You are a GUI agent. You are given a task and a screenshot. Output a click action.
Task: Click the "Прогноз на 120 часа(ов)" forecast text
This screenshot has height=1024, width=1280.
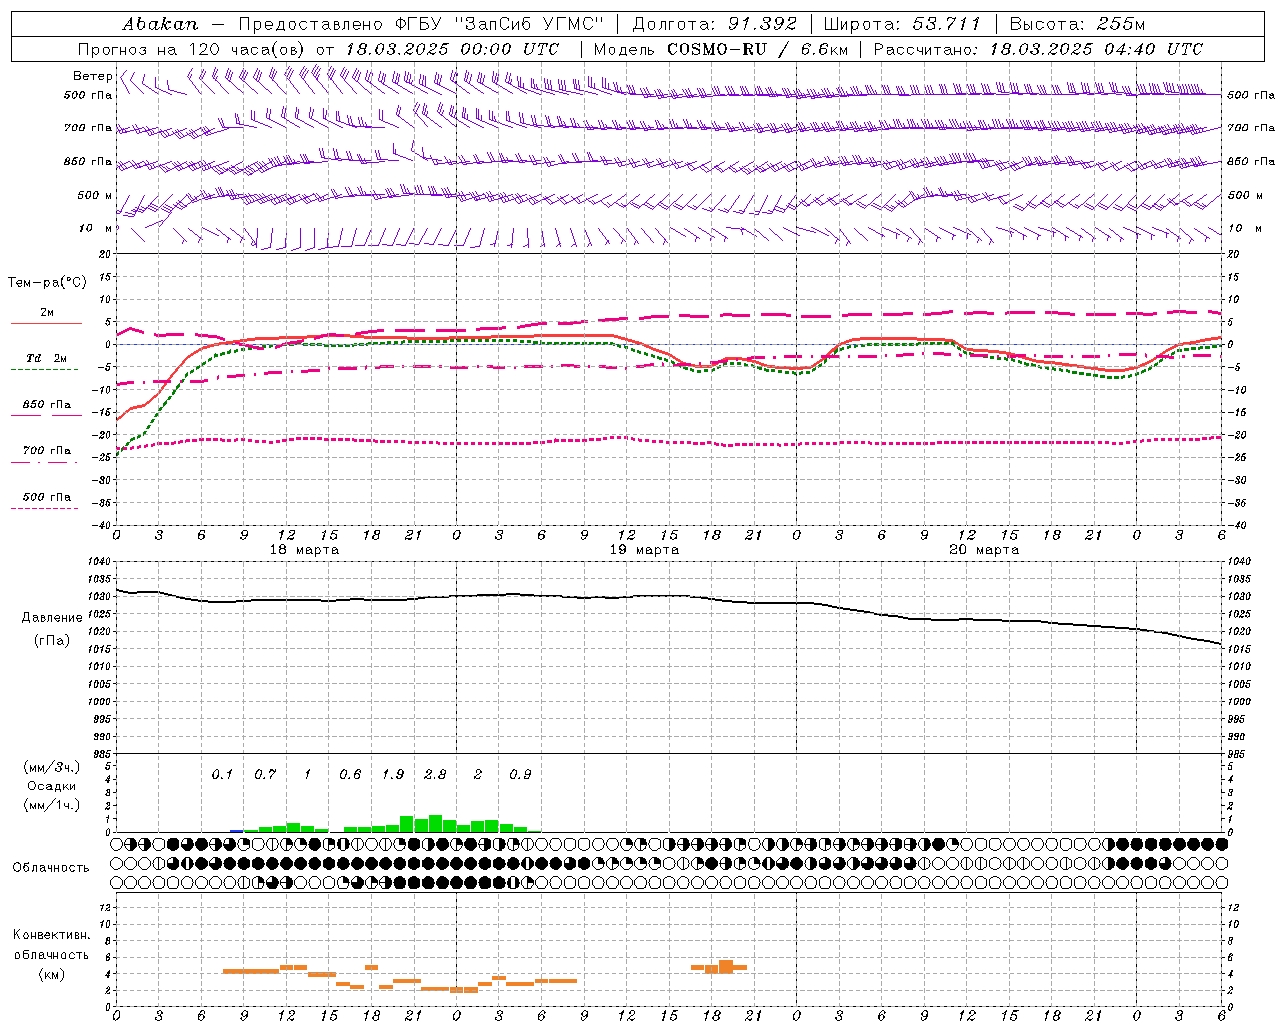[x=192, y=49]
